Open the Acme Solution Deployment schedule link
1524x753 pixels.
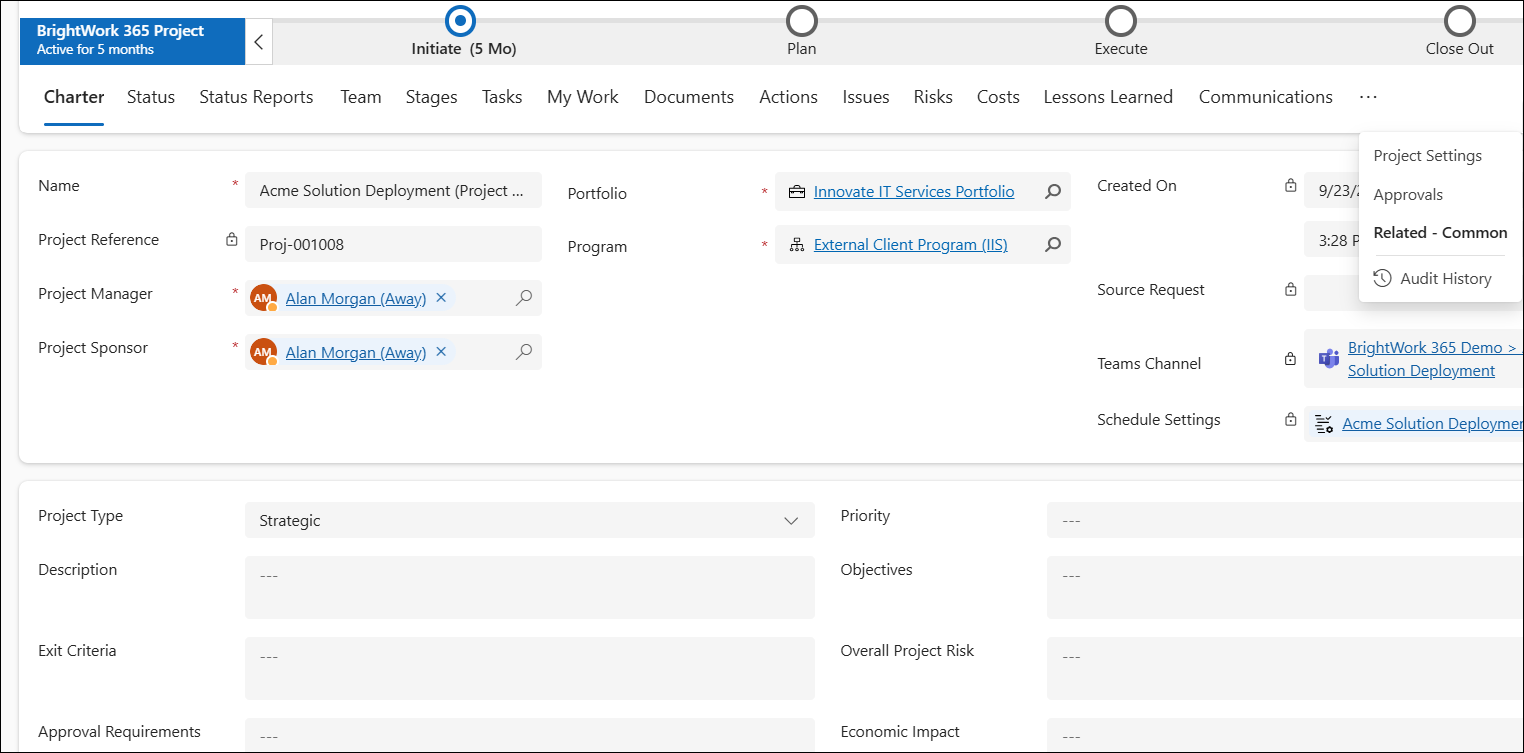tap(1432, 424)
